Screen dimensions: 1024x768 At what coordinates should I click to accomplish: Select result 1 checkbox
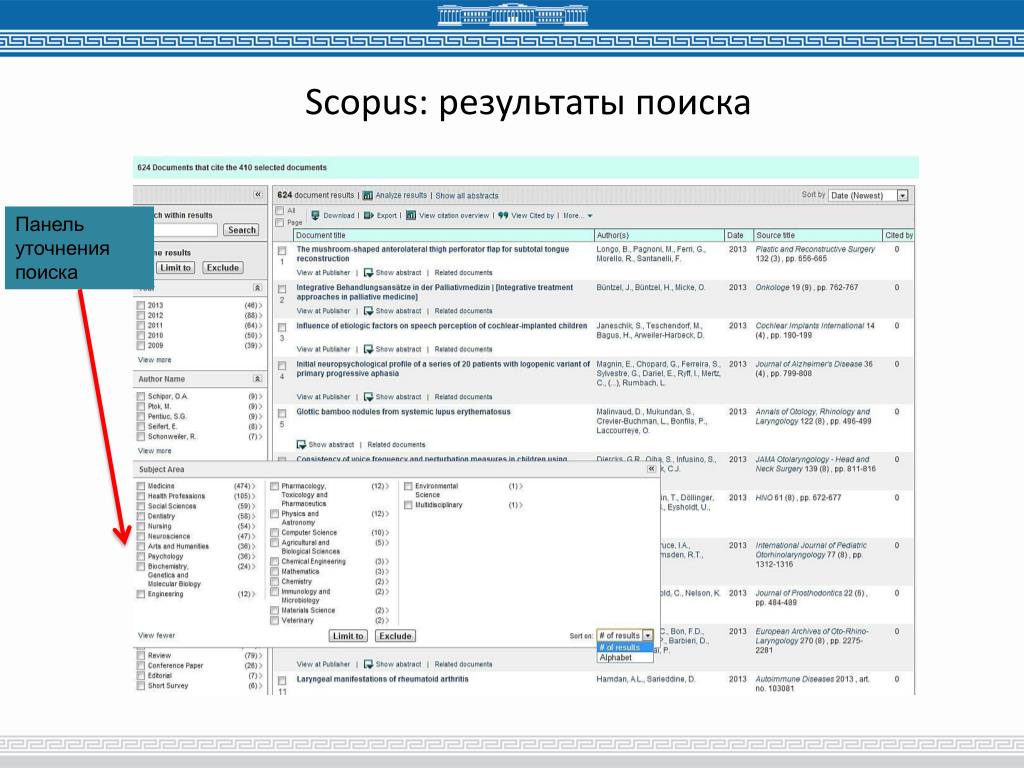click(282, 251)
